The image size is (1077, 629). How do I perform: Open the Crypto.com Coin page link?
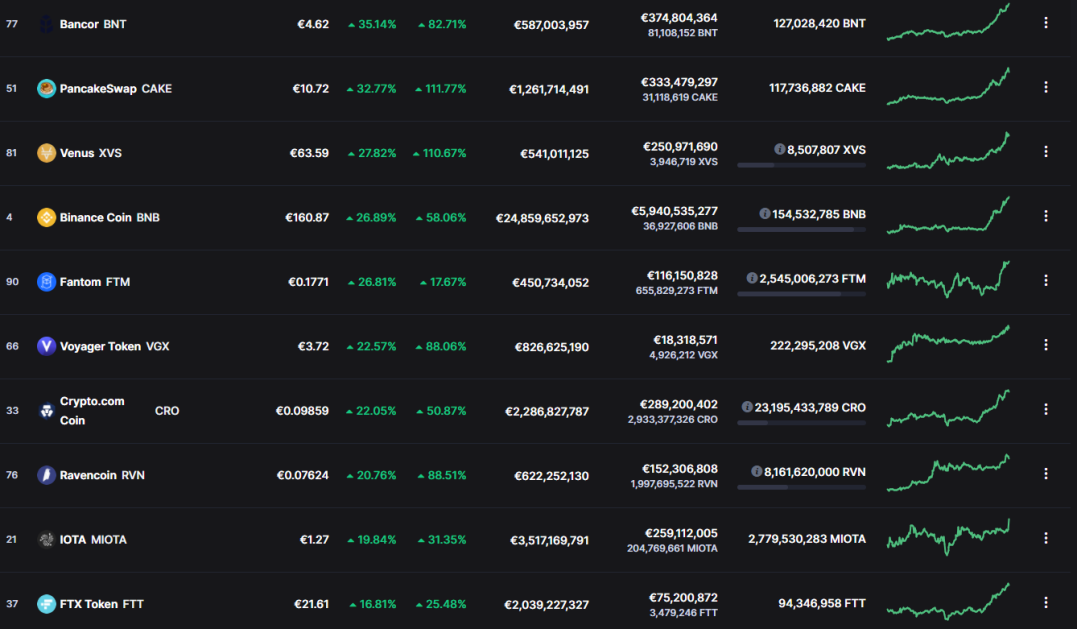(119, 411)
